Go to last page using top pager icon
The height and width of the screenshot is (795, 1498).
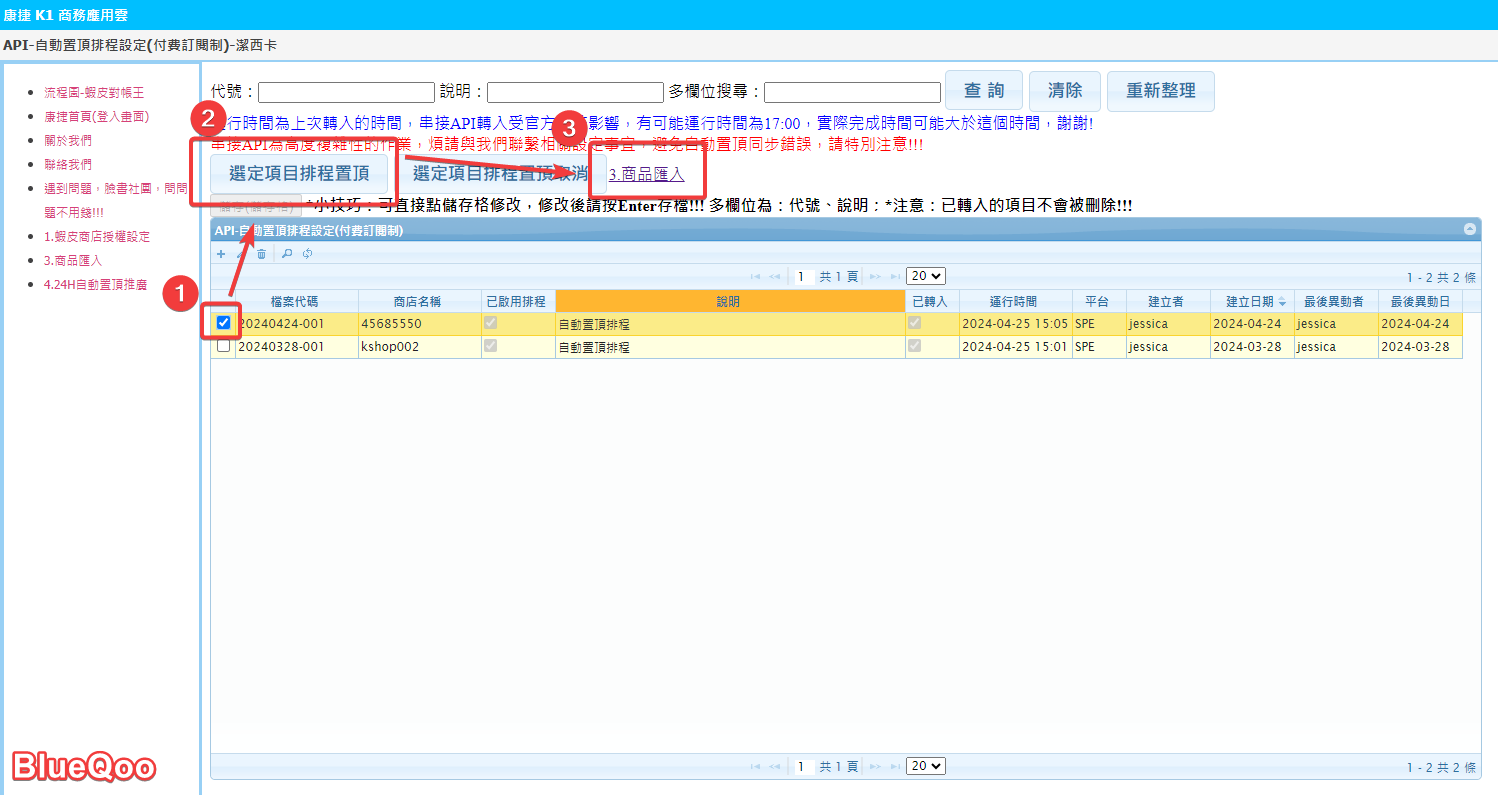894,277
